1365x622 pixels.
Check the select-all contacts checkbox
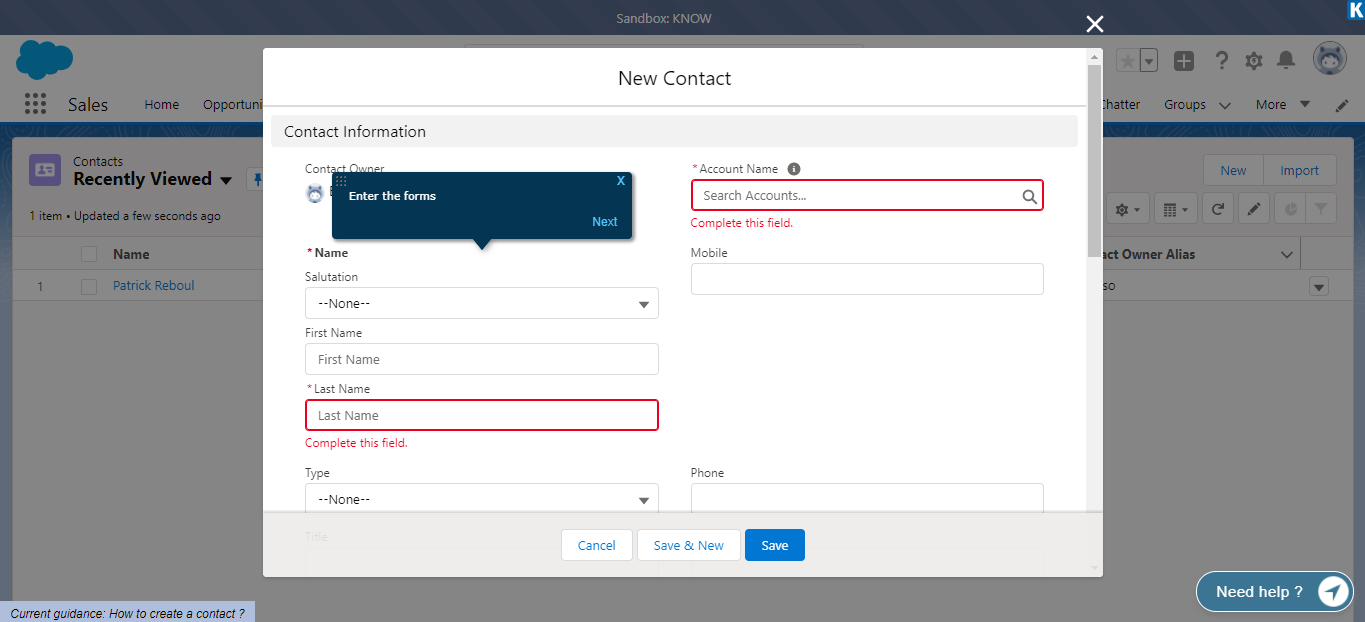[87, 253]
